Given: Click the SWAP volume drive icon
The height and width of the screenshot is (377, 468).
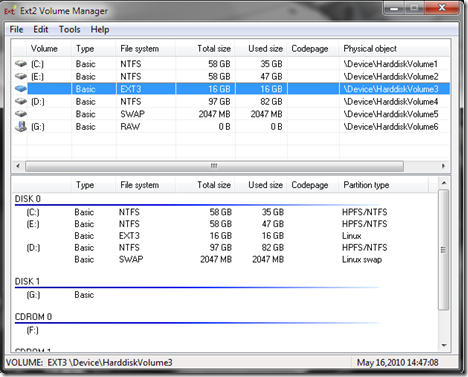Looking at the screenshot, I should pos(21,114).
